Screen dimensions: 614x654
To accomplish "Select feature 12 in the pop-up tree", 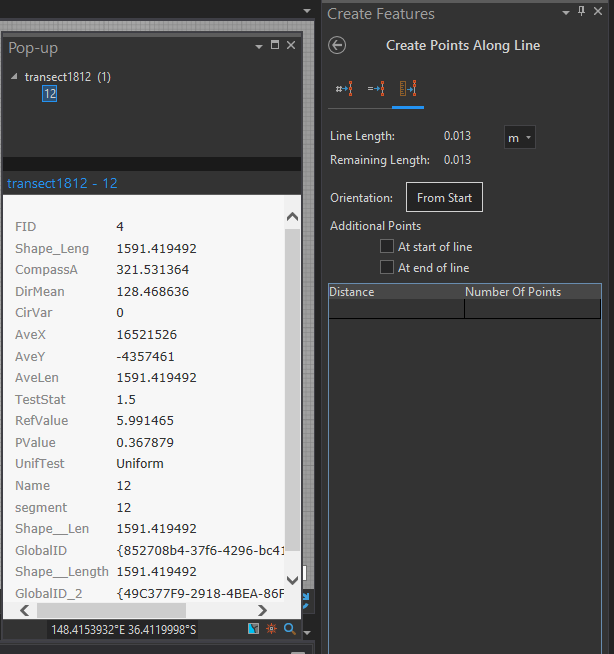I will click(x=50, y=94).
